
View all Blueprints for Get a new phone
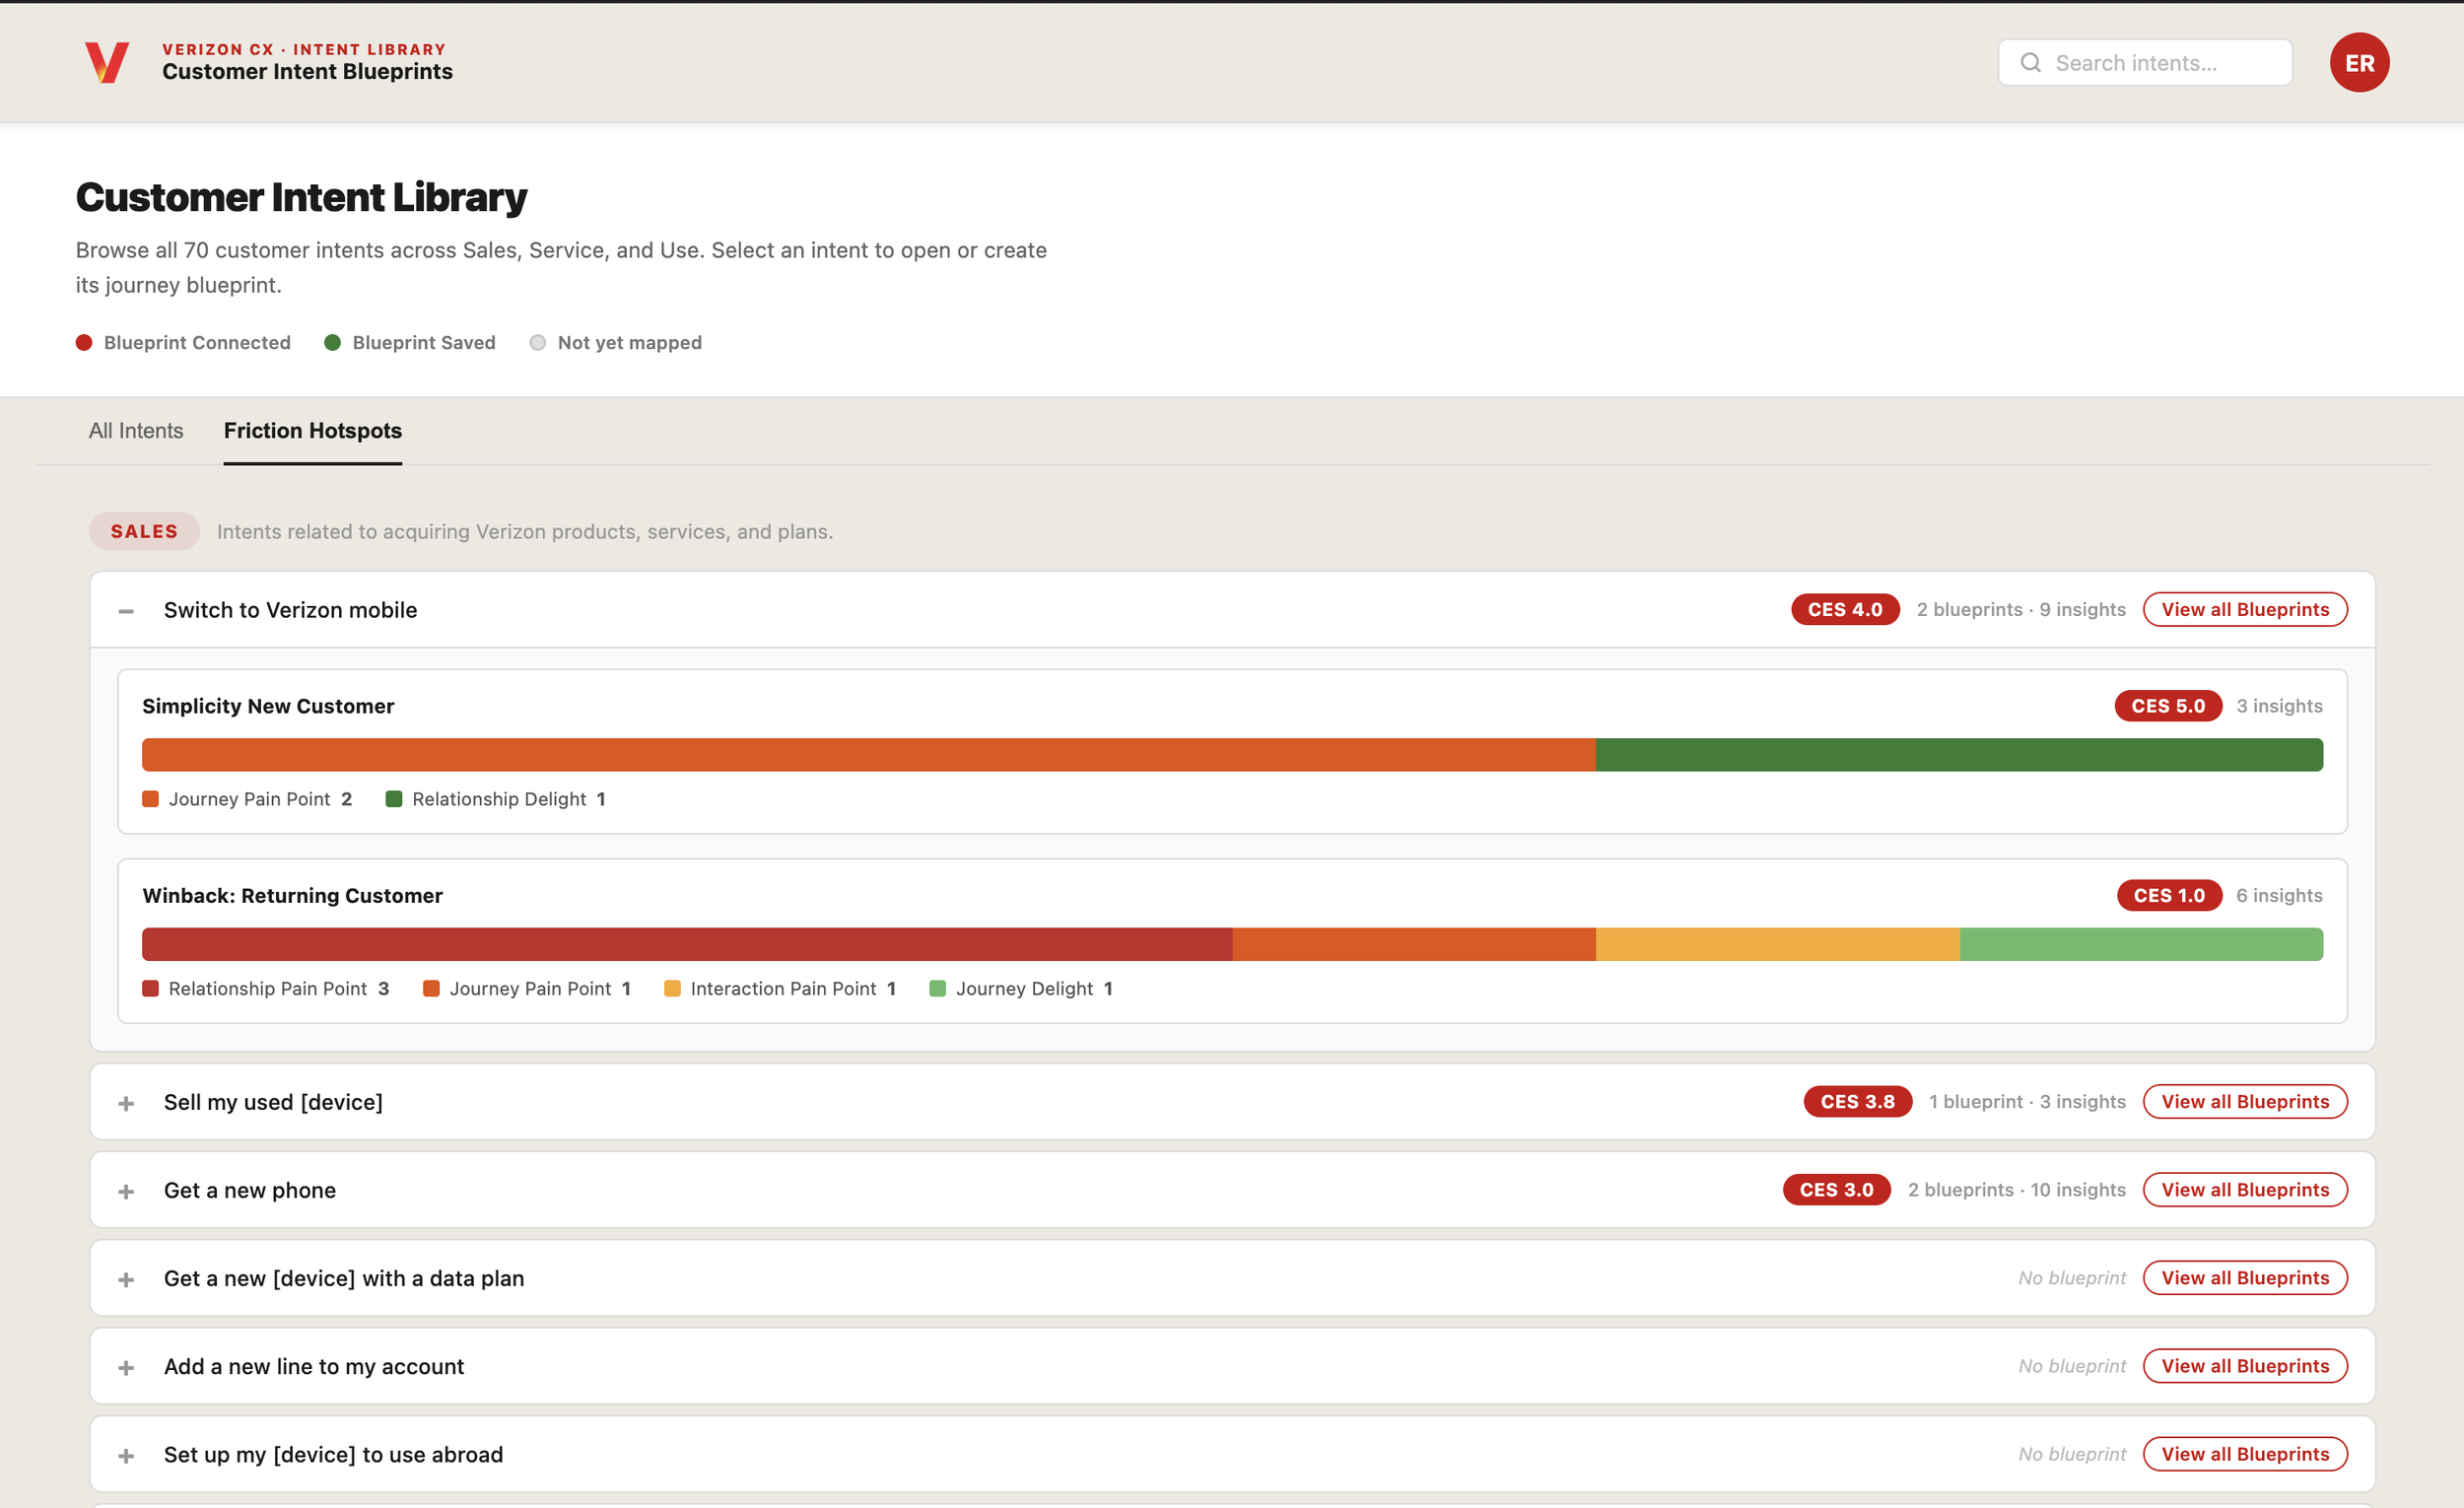[x=2244, y=1190]
